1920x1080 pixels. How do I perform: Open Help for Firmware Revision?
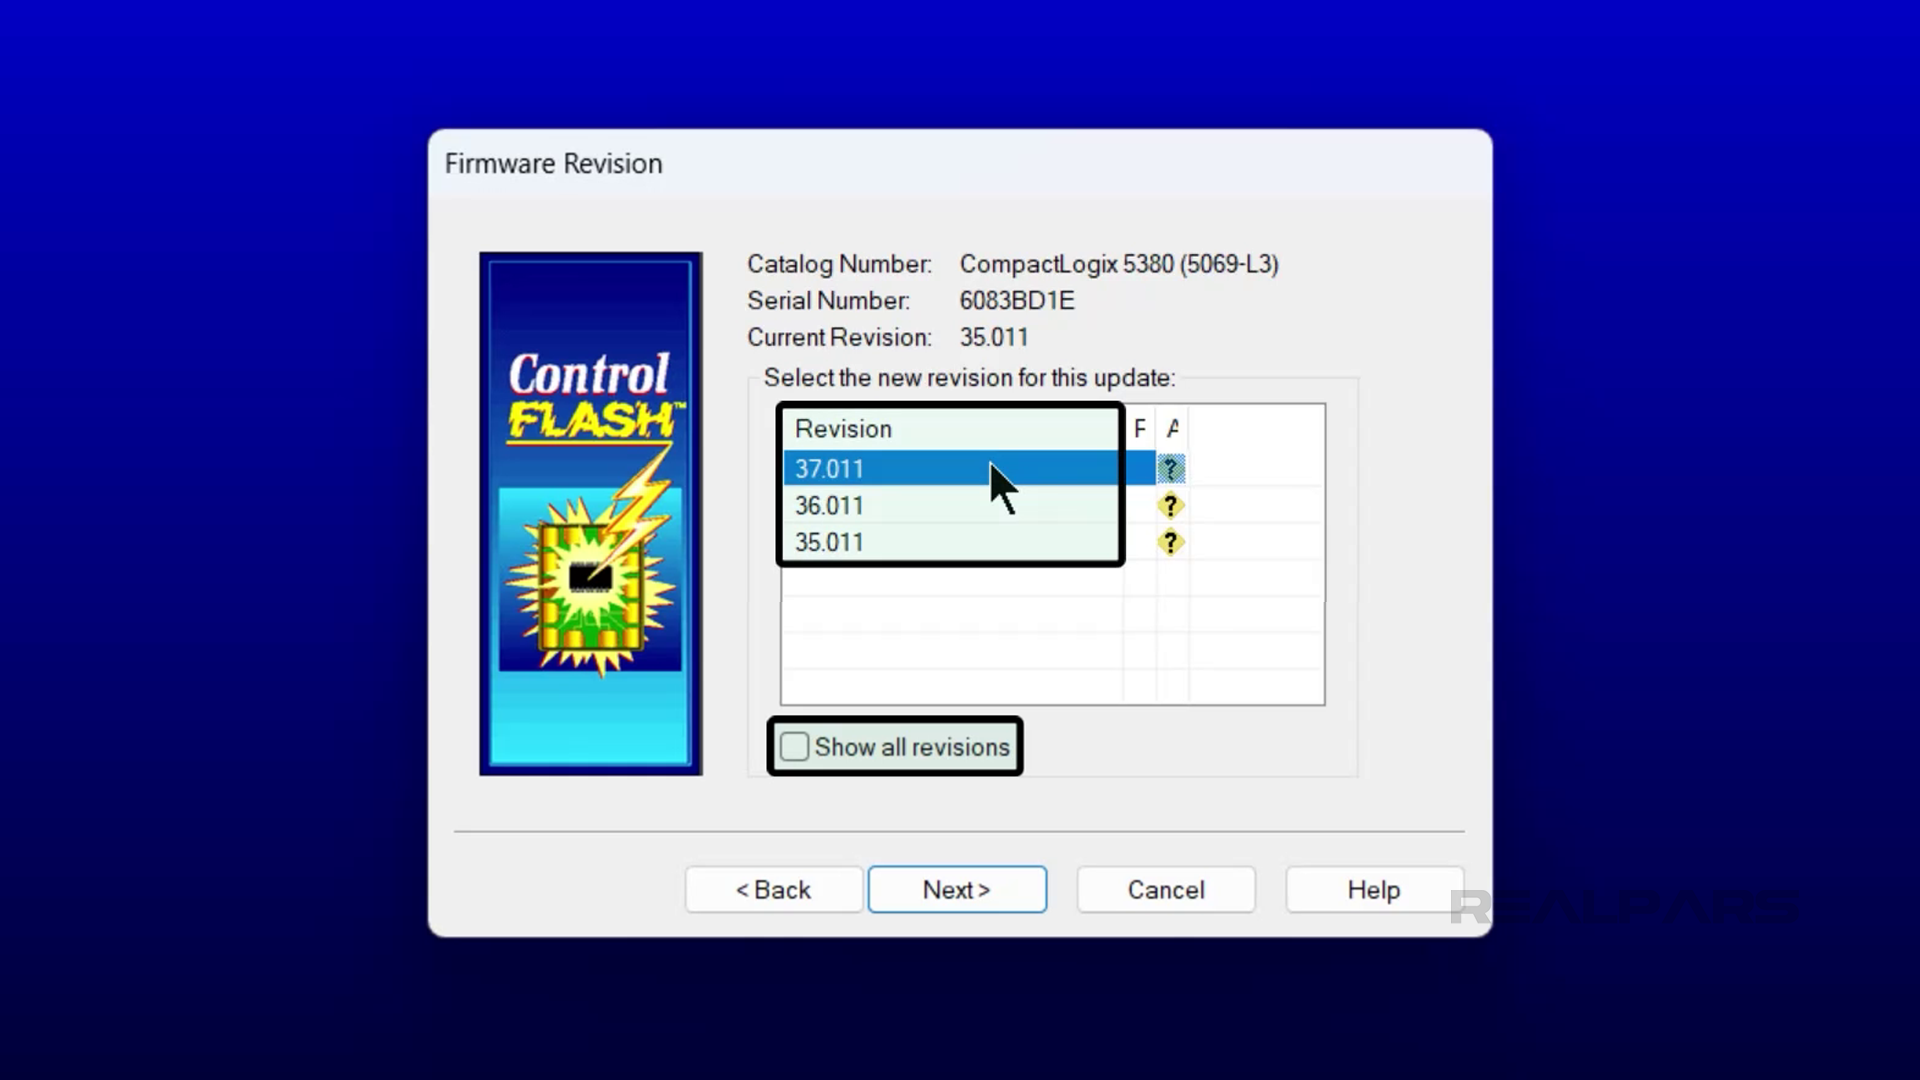1374,889
